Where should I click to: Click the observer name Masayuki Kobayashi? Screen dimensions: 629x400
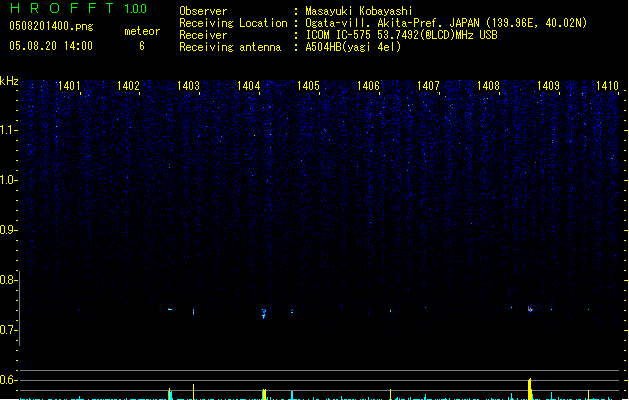(359, 11)
